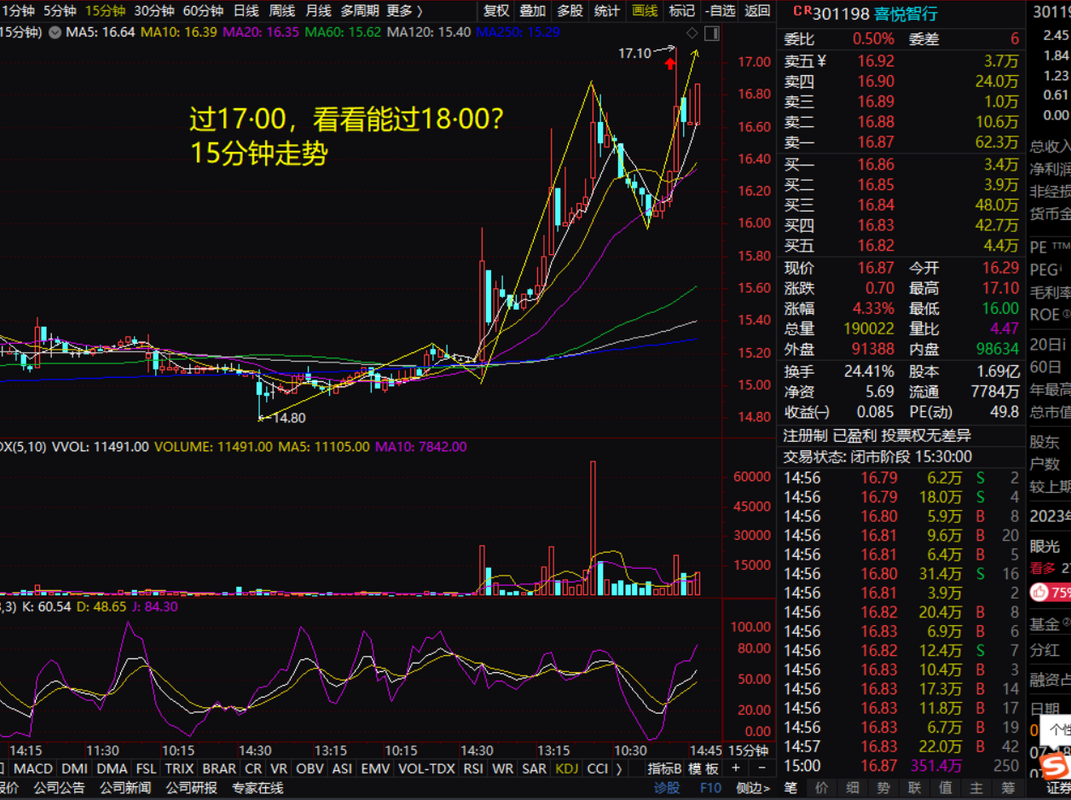Switch to the 1分钟 period tab
This screenshot has height=800, width=1071.
click(18, 11)
